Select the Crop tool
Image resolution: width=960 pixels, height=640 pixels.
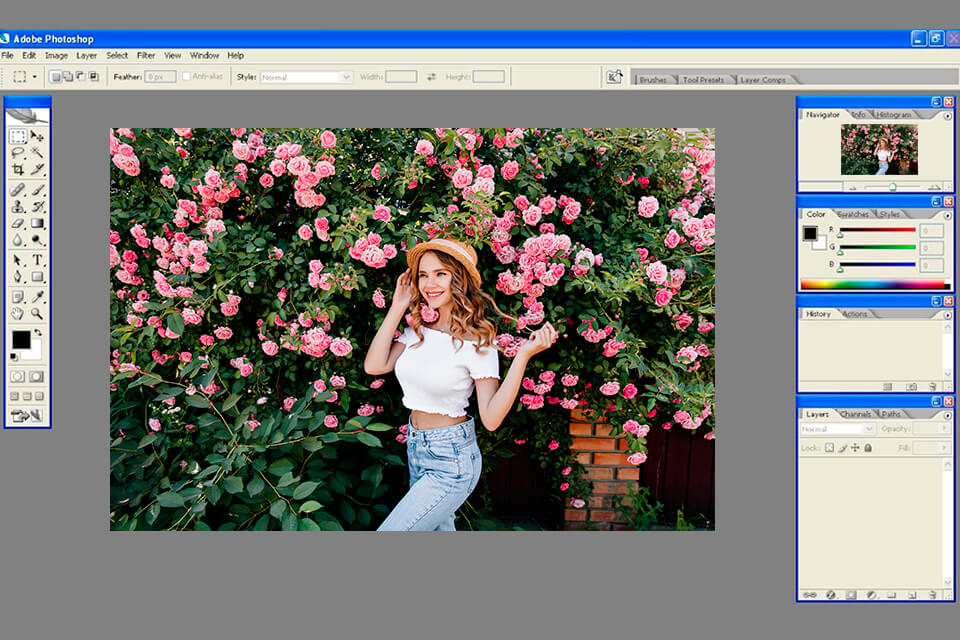coord(18,170)
